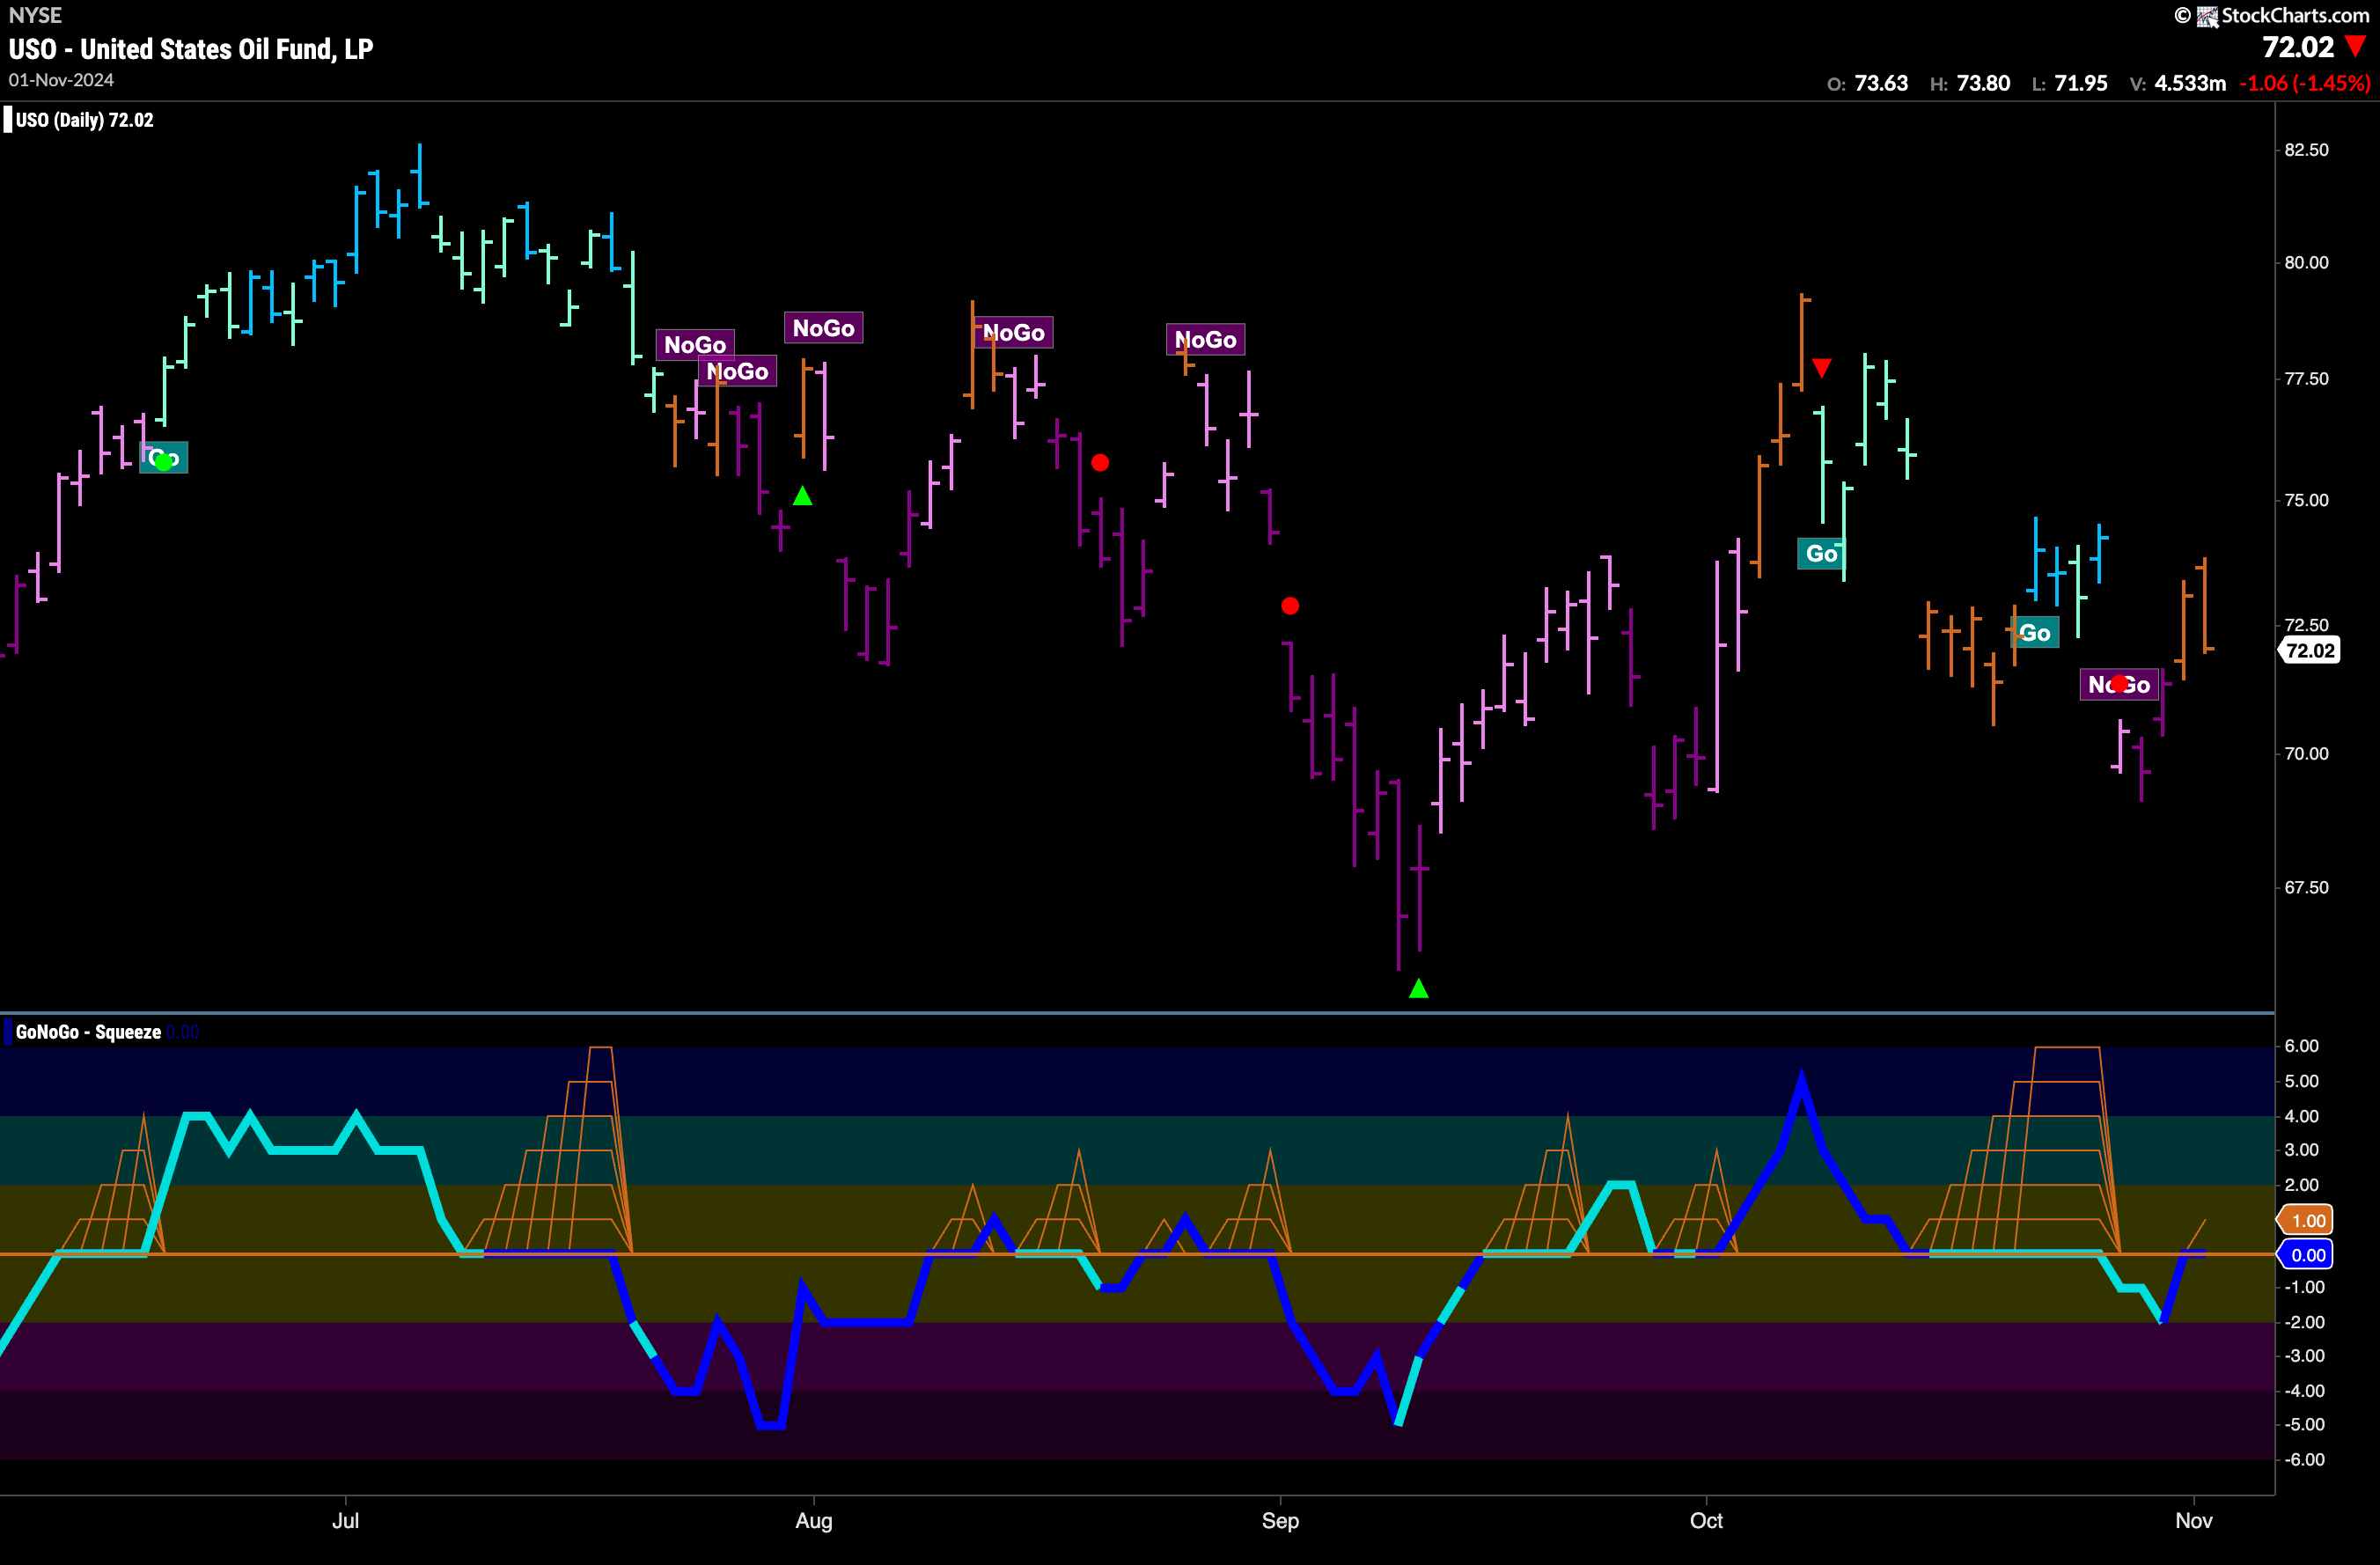
Task: Click the date 01-Nov-2024
Action: (x=61, y=80)
